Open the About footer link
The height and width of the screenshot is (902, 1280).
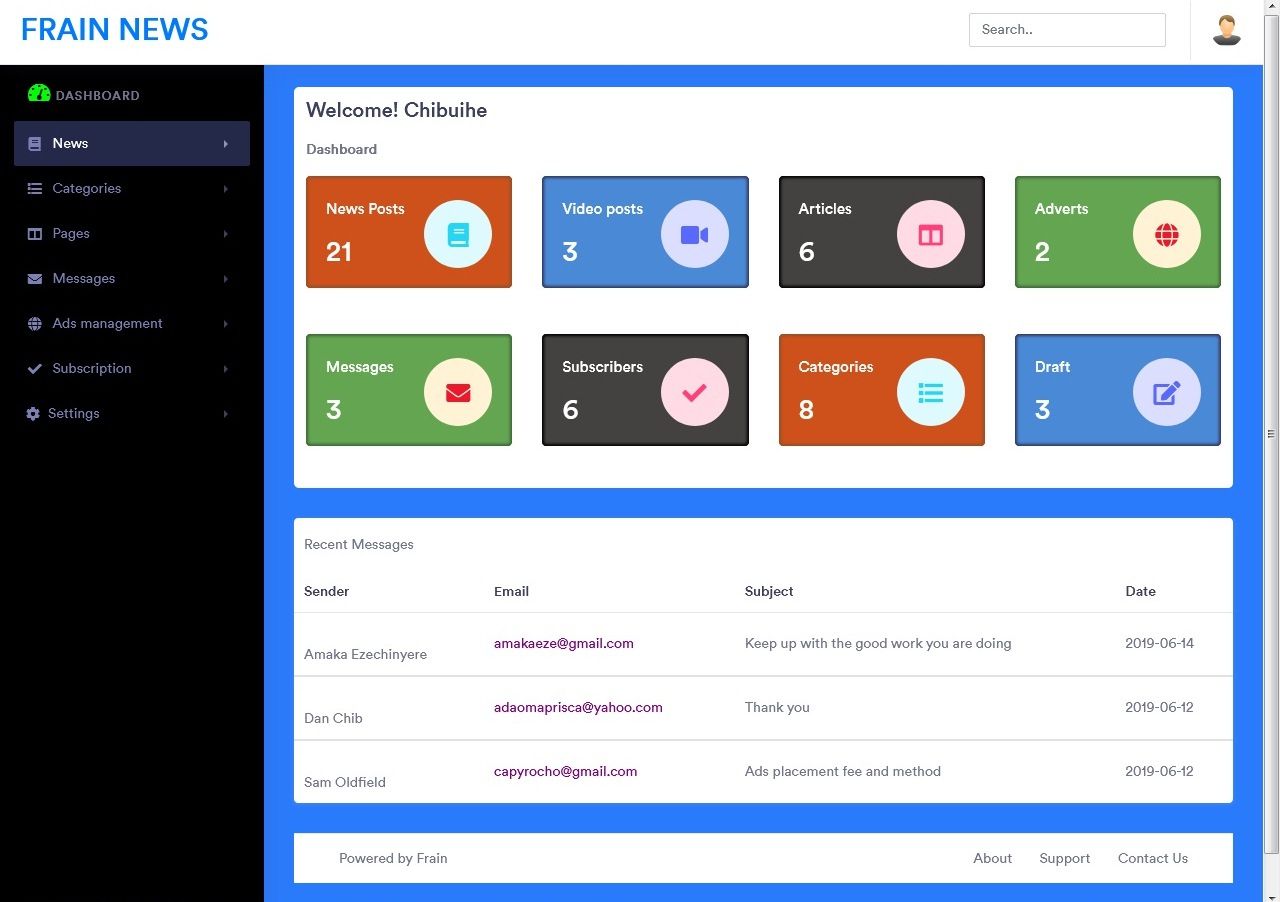pos(993,858)
